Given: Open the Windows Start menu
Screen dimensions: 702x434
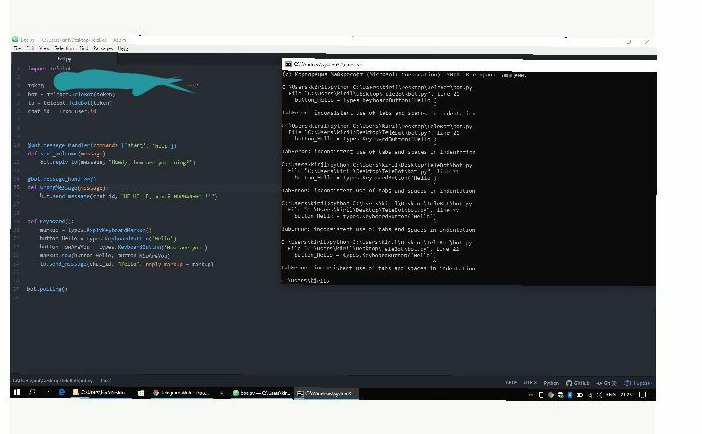Looking at the screenshot, I should [x=17, y=393].
